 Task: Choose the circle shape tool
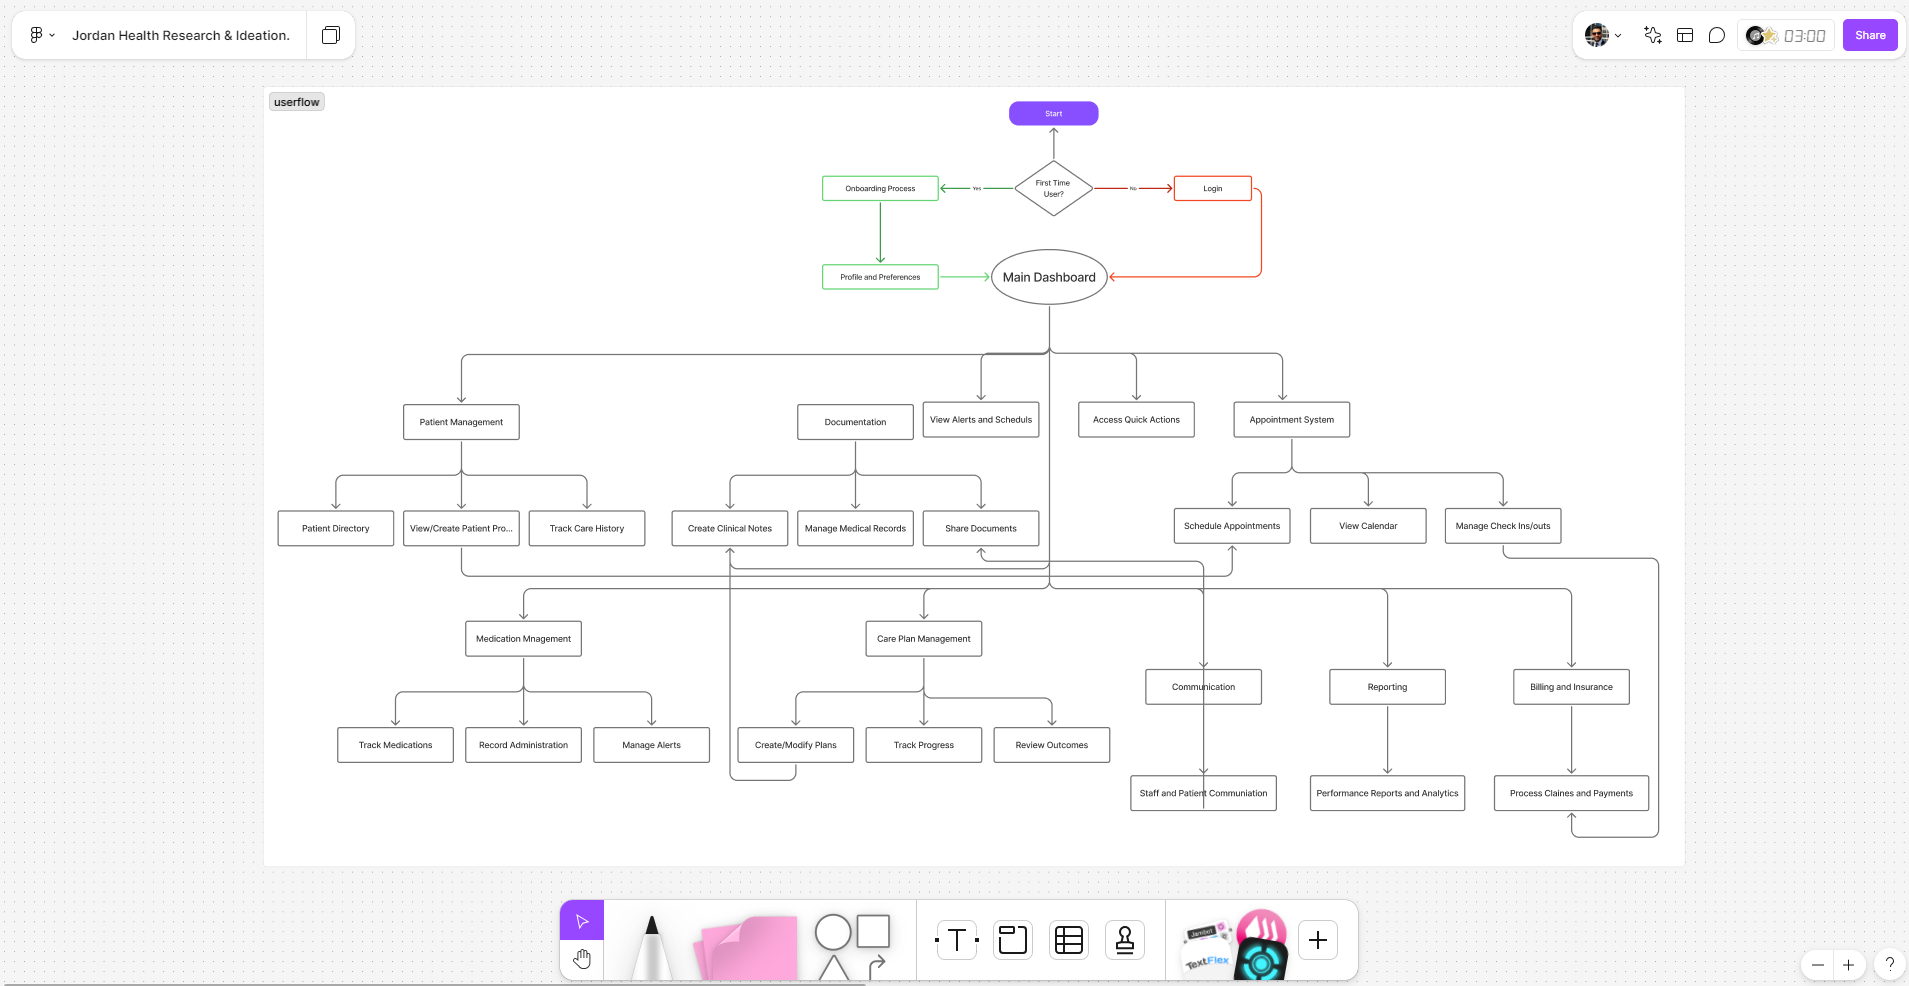point(833,932)
